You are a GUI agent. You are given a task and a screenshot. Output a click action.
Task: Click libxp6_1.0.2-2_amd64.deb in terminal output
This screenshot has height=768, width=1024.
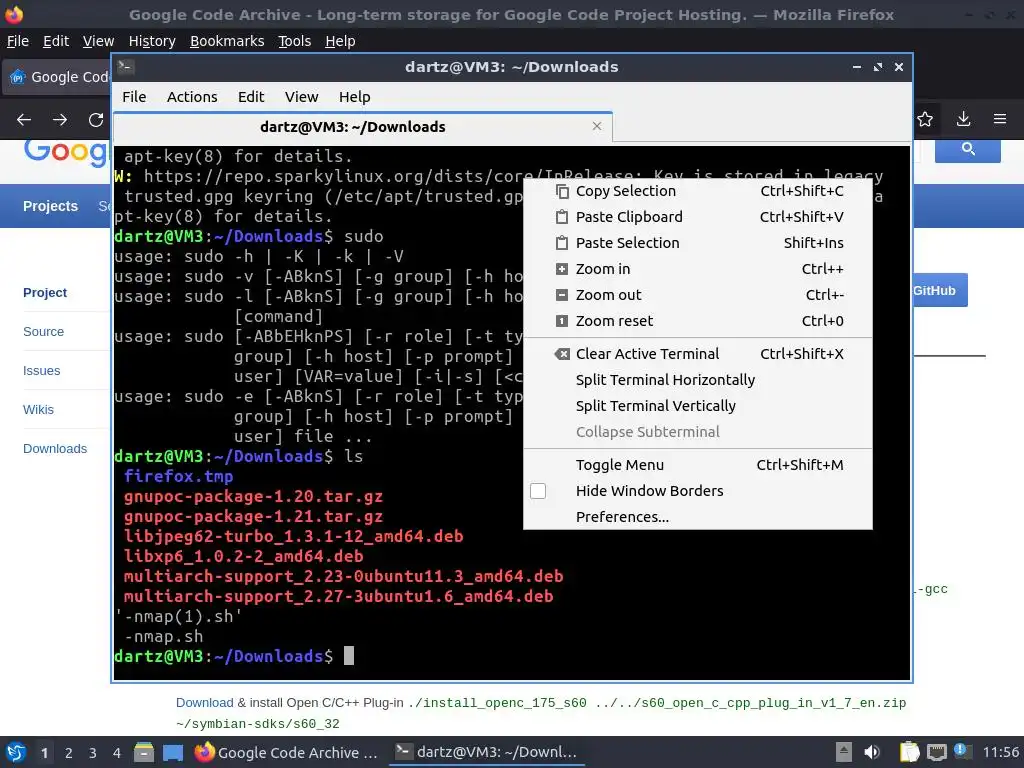coord(243,556)
